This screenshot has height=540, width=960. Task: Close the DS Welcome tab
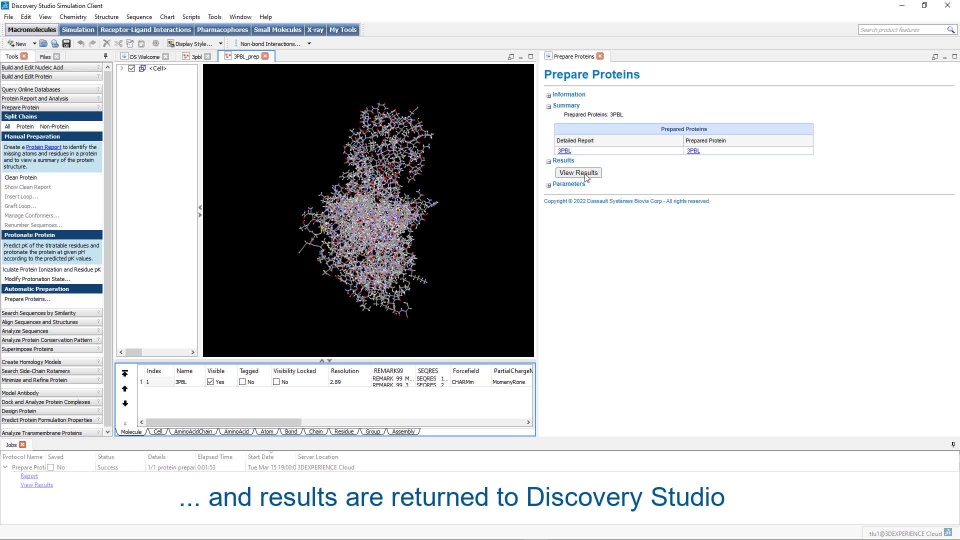click(165, 56)
